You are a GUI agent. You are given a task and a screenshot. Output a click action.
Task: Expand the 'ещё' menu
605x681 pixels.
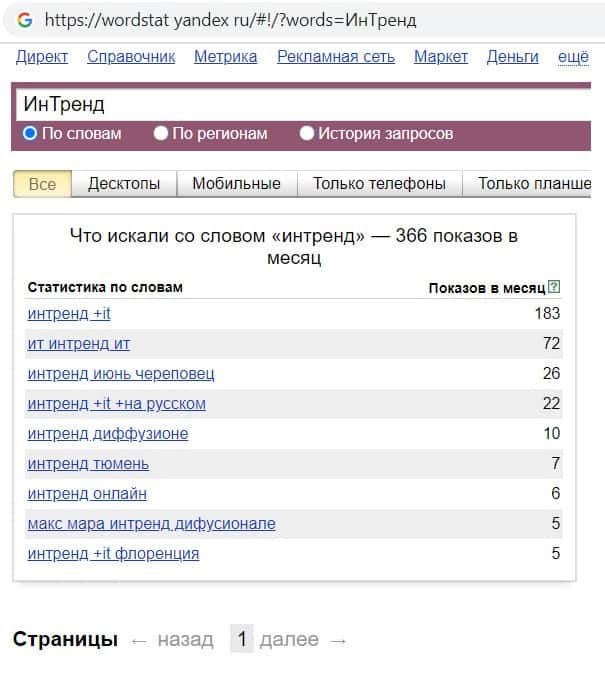[573, 57]
